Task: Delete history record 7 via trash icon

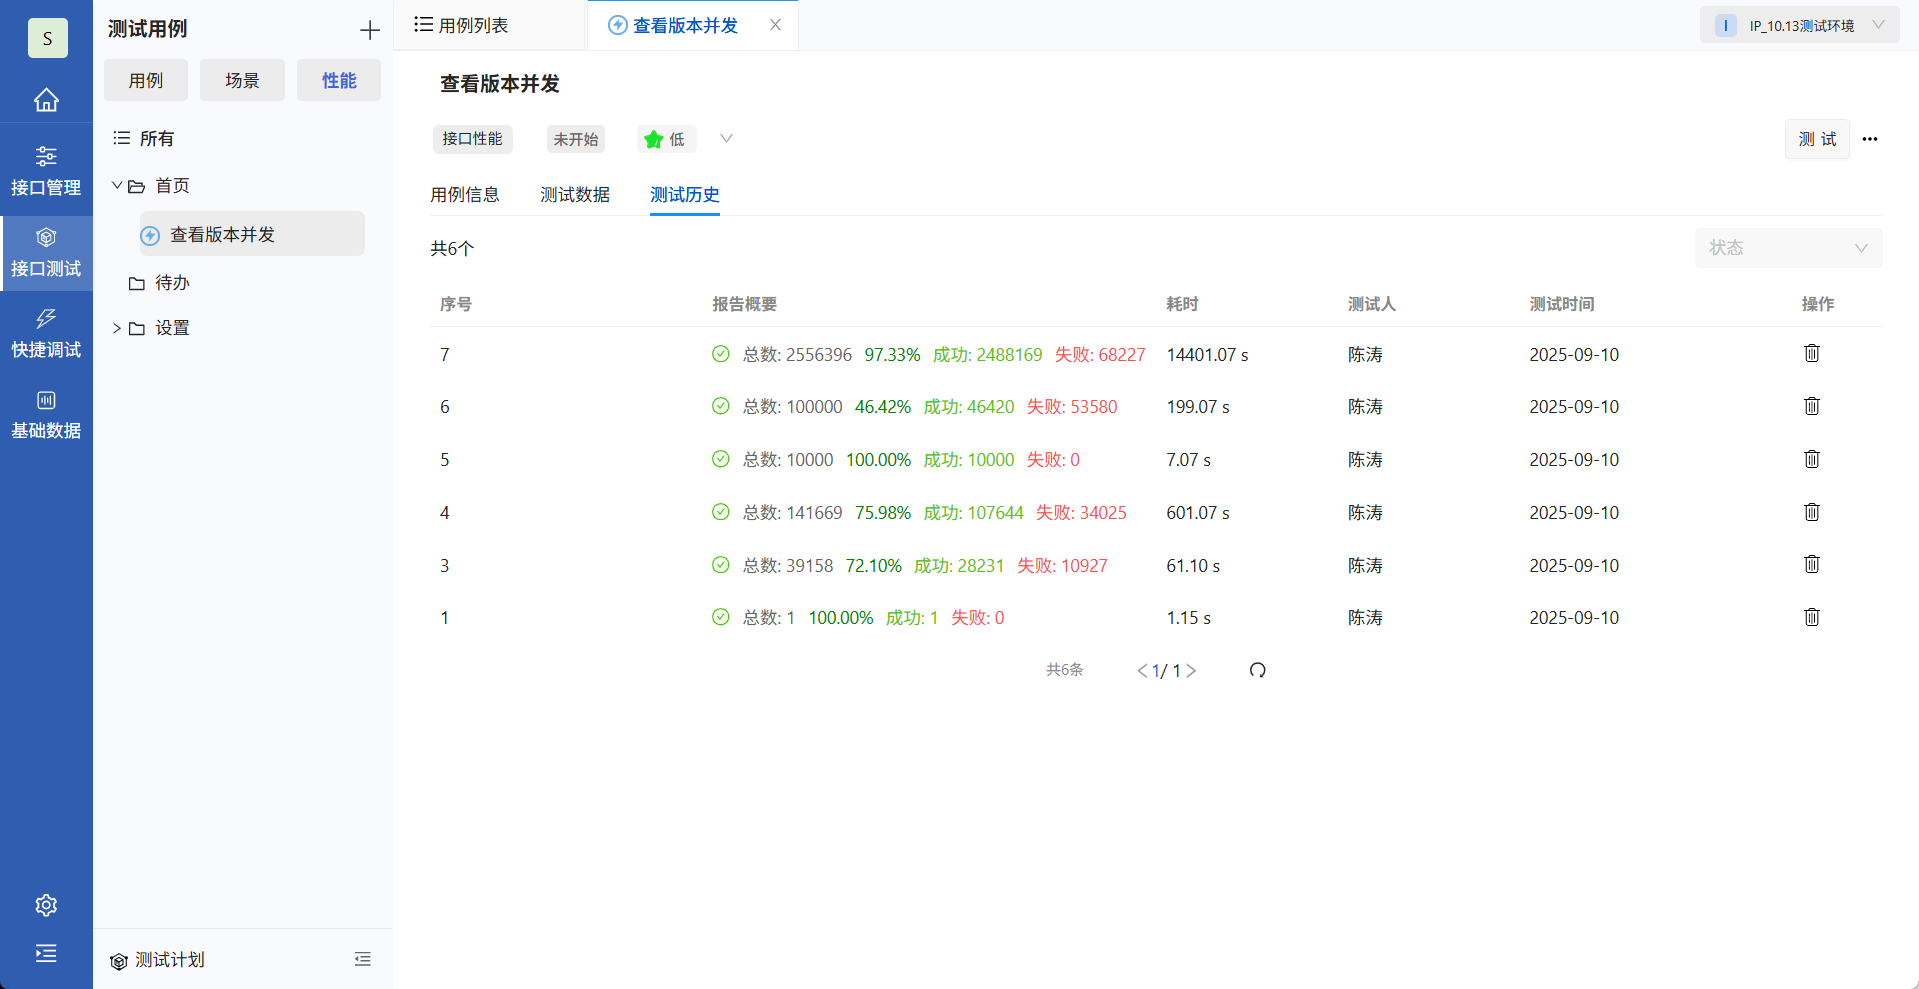Action: click(x=1811, y=353)
